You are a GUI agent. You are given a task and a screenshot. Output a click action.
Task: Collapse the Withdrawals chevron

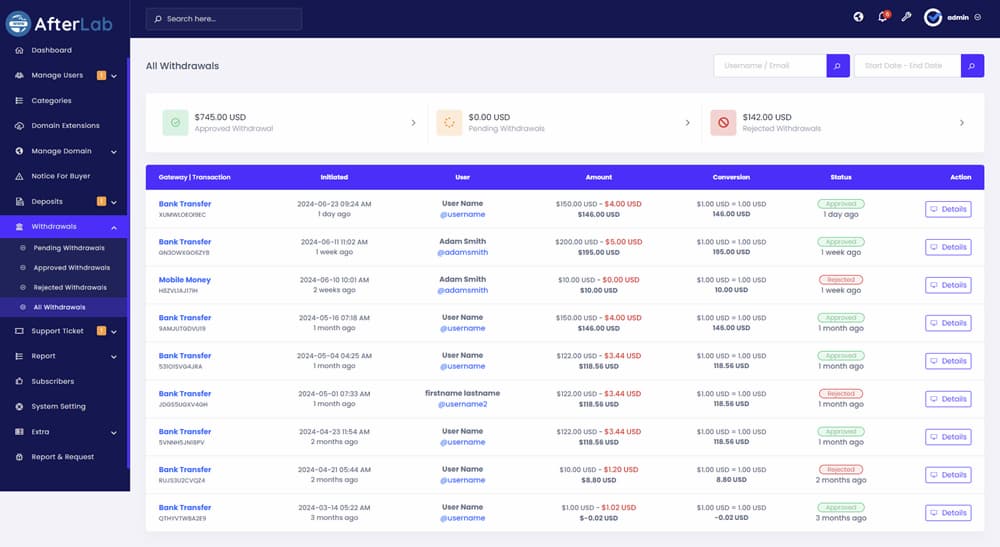pyautogui.click(x=114, y=227)
